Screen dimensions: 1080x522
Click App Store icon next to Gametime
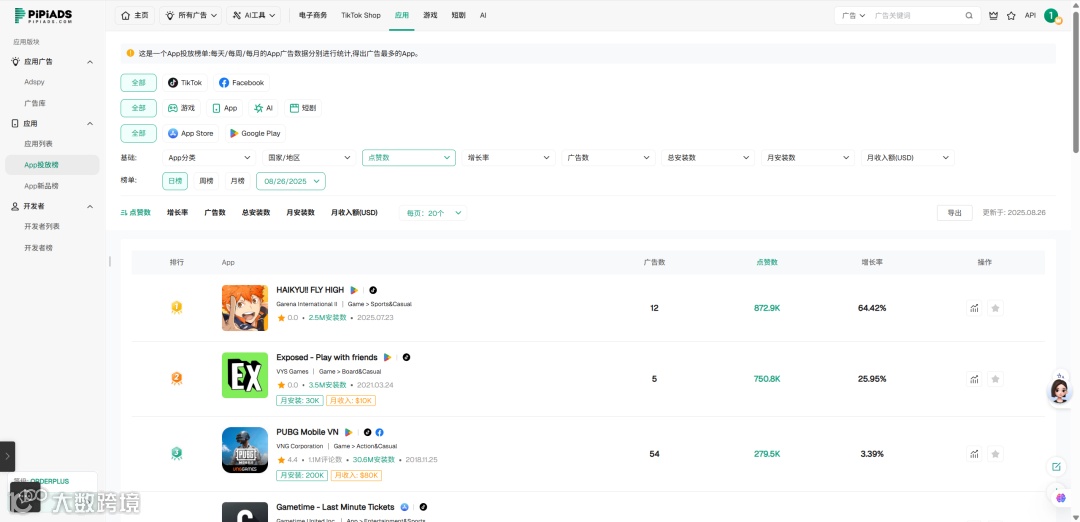pos(405,507)
